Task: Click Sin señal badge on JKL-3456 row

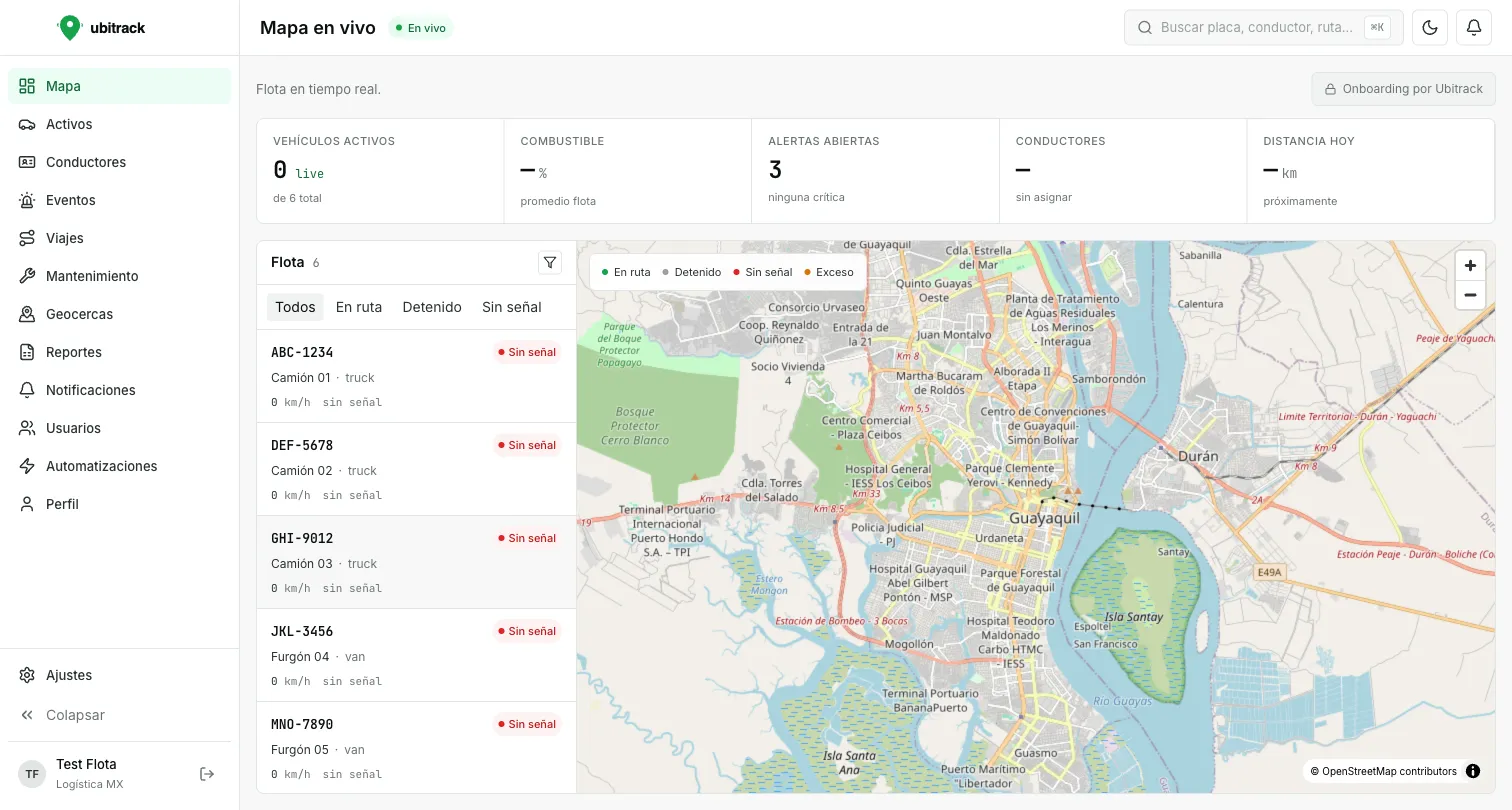Action: pos(527,631)
